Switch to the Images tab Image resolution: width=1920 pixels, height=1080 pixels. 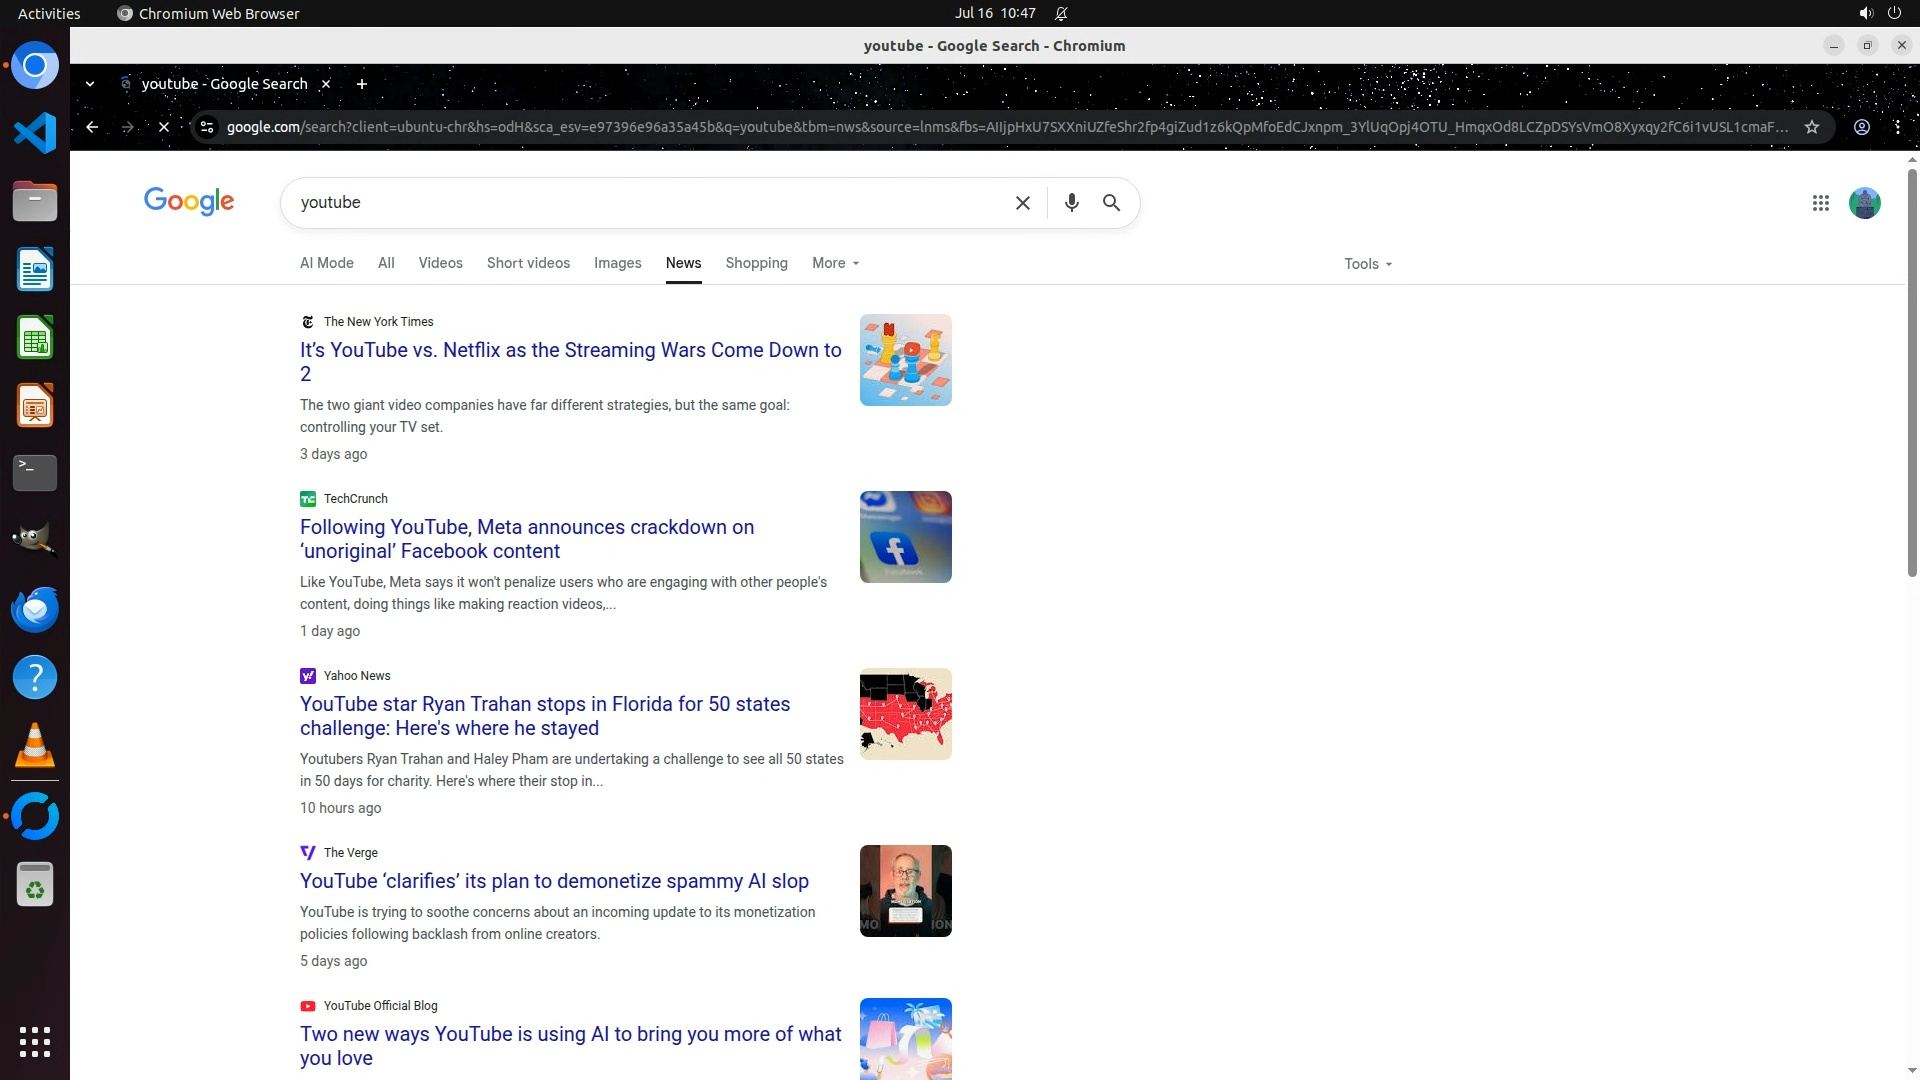(617, 263)
